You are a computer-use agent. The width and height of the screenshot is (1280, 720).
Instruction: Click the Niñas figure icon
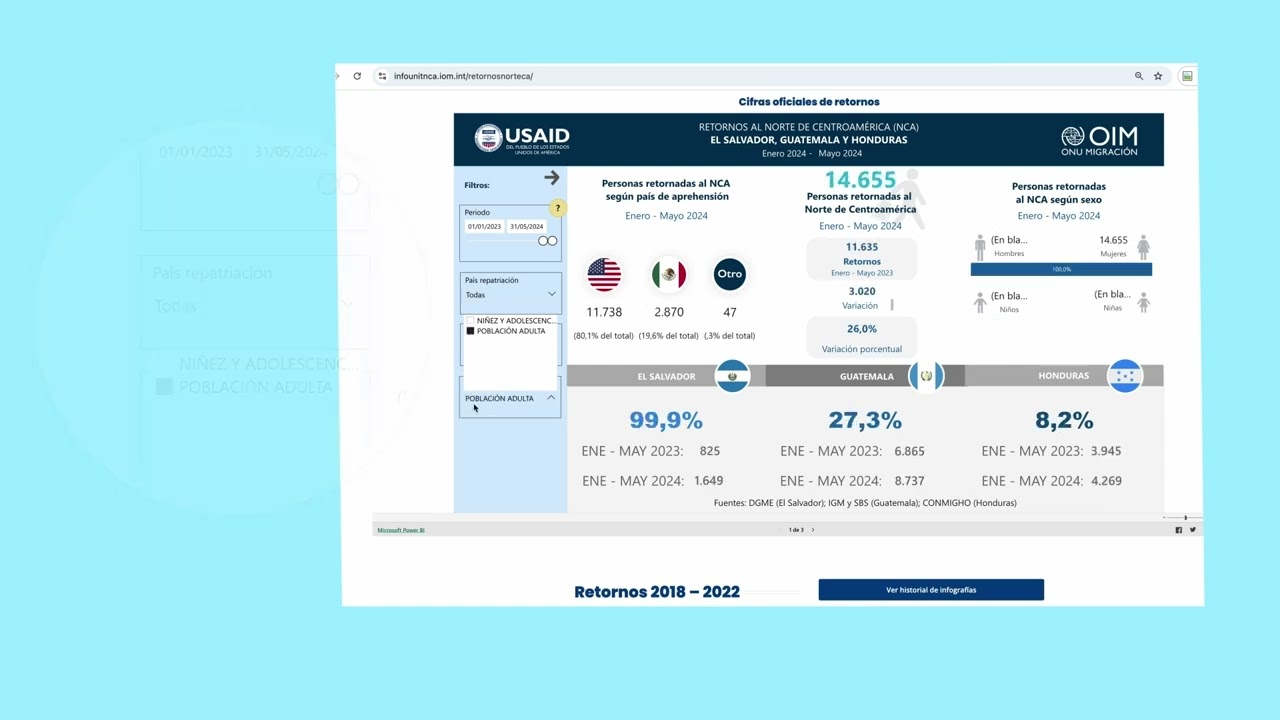pyautogui.click(x=1143, y=302)
